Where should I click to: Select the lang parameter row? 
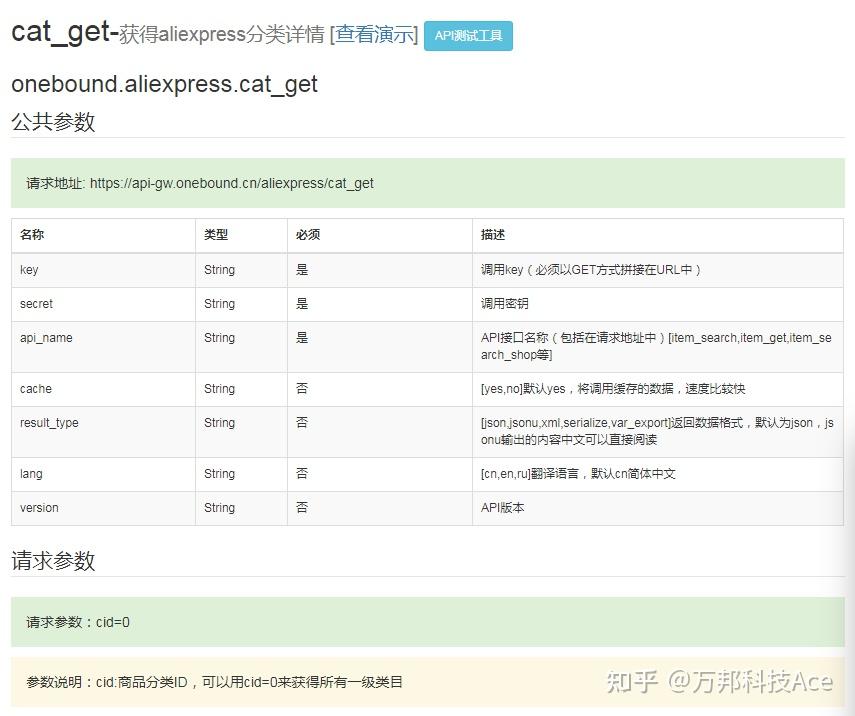click(x=31, y=473)
